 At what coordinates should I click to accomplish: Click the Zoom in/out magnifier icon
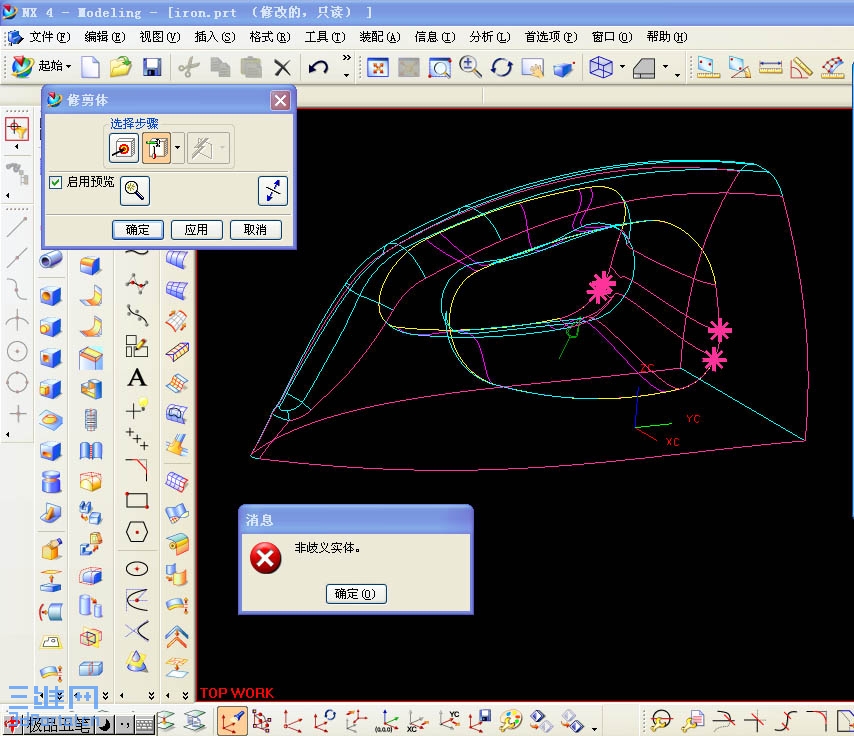tap(470, 68)
